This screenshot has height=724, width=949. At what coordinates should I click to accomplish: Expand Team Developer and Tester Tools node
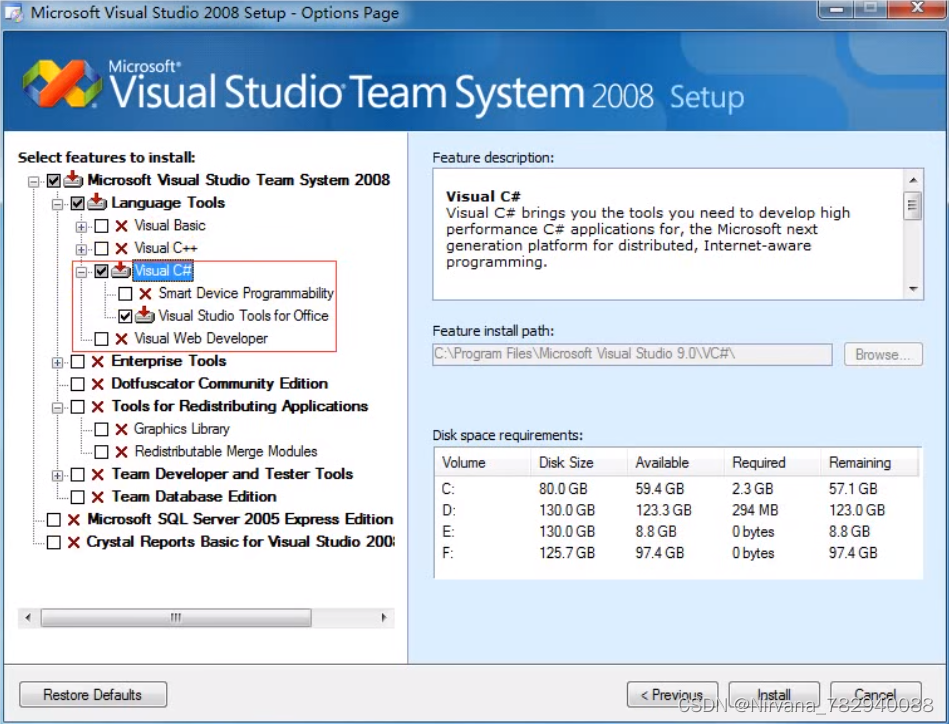tap(57, 476)
